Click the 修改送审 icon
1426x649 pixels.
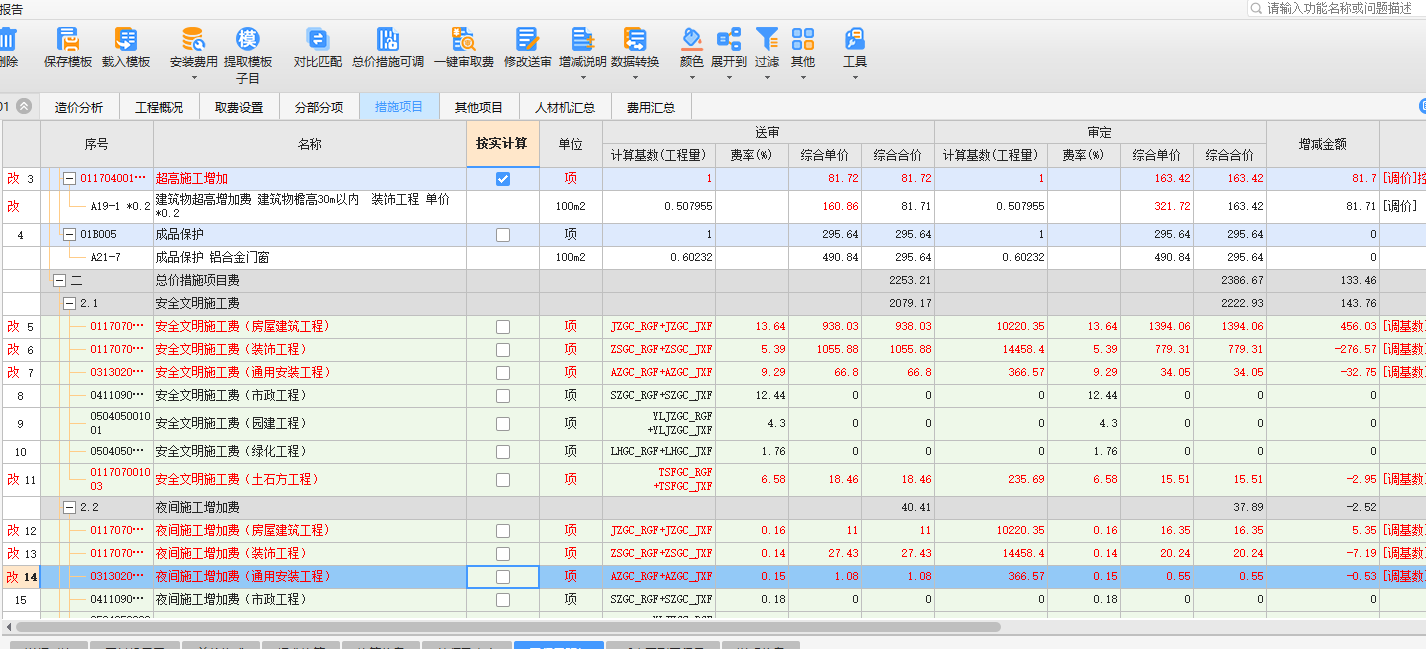pos(527,40)
